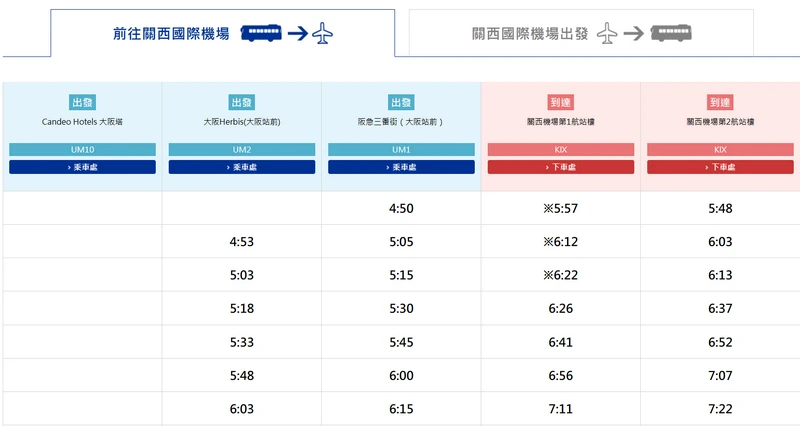Select the 7:22 arrival time cell
The height and width of the screenshot is (426, 800).
point(720,409)
